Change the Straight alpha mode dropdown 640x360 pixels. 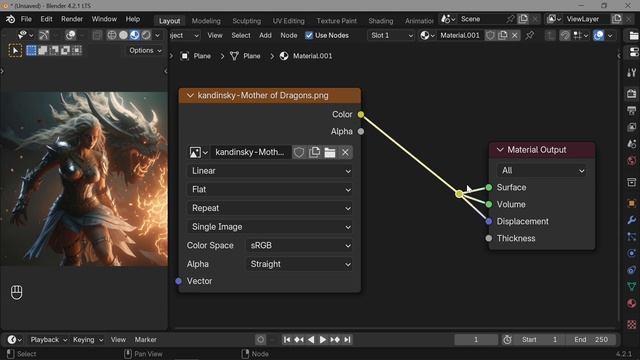coord(300,264)
